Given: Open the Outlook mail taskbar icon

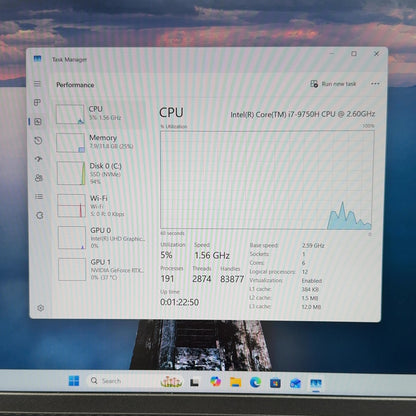Looking at the screenshot, I should coord(295,383).
